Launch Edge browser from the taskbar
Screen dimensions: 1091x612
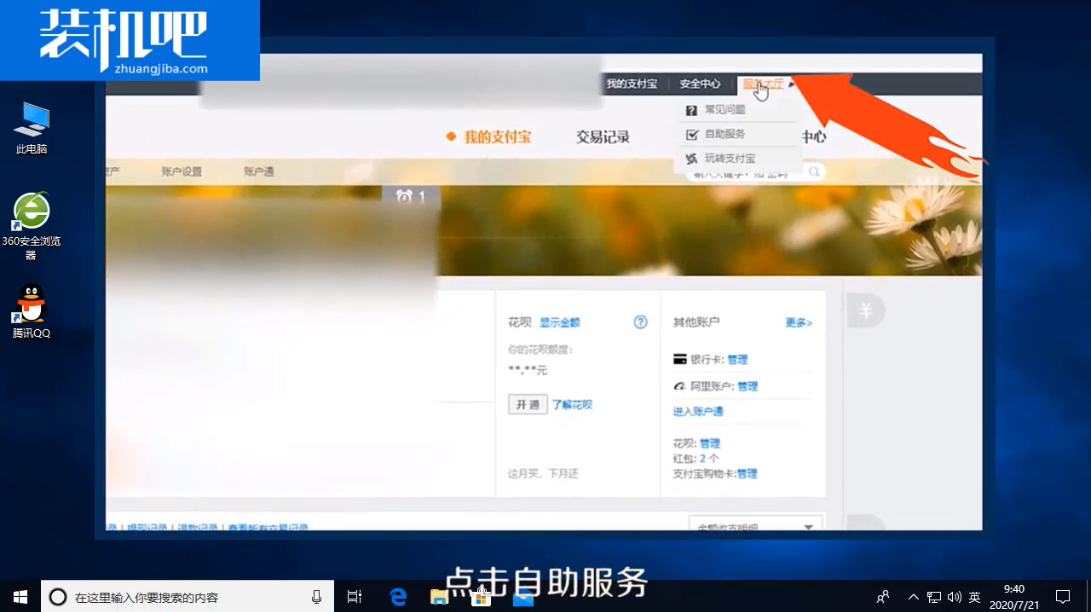[398, 597]
